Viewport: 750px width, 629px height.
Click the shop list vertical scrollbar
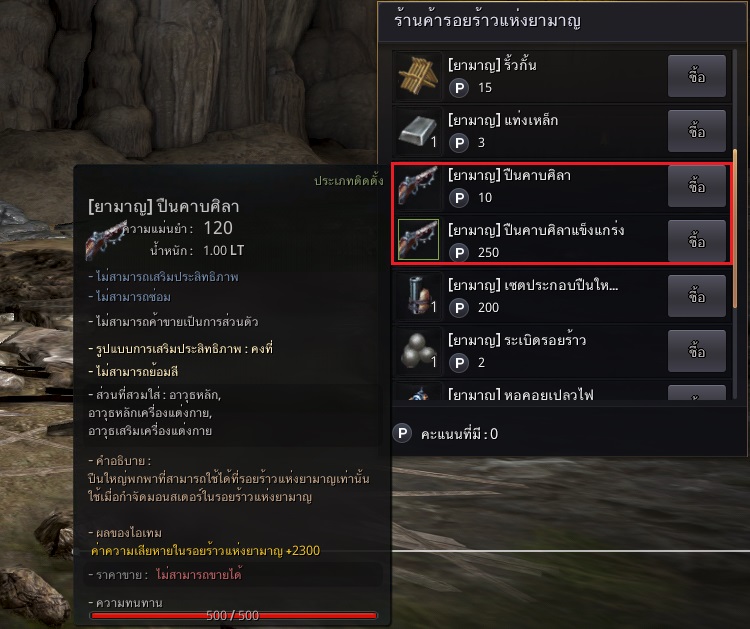coord(735,229)
